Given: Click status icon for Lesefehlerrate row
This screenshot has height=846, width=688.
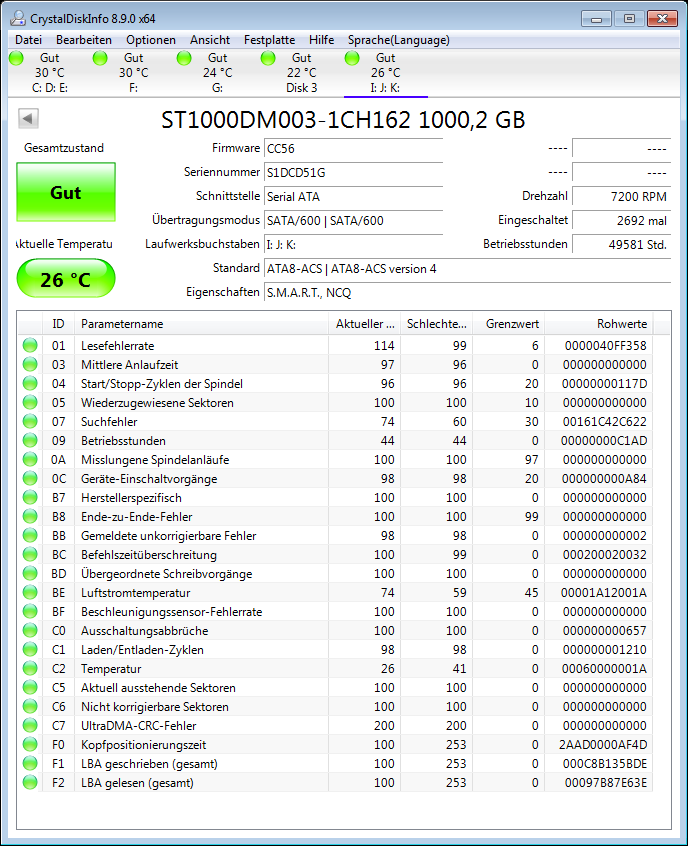Looking at the screenshot, I should (30, 345).
